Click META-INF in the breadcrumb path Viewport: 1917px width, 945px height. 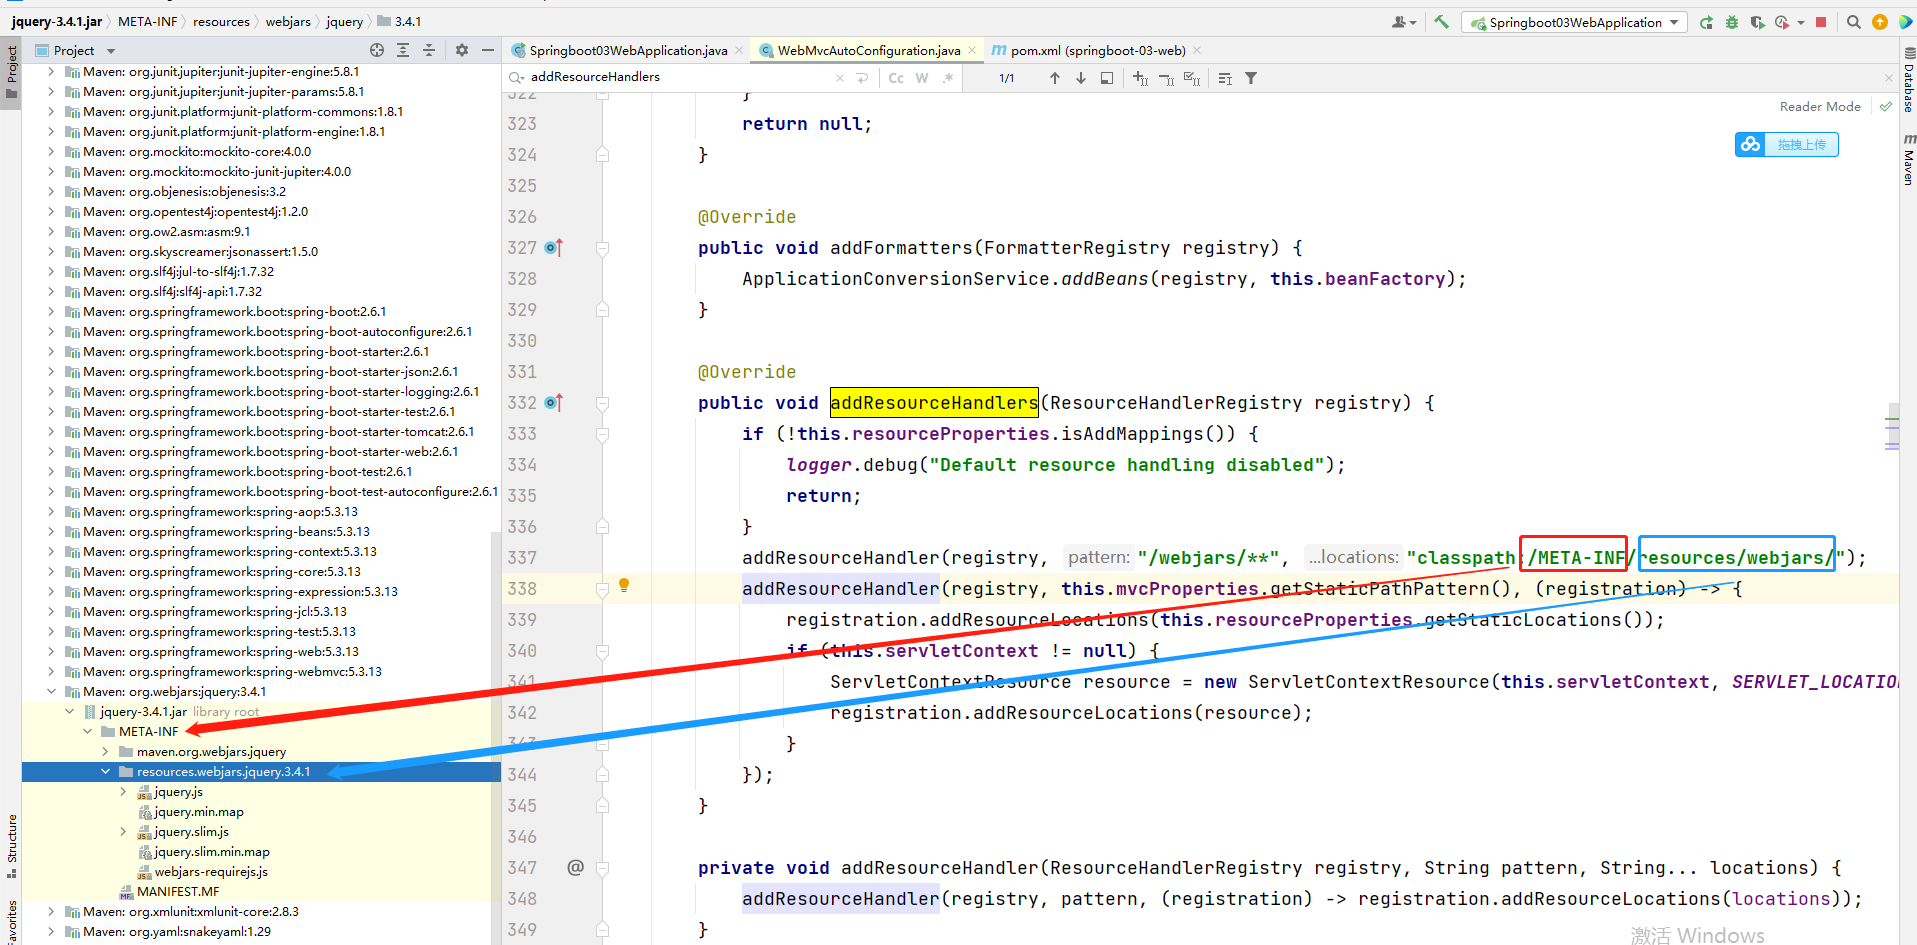tap(147, 21)
